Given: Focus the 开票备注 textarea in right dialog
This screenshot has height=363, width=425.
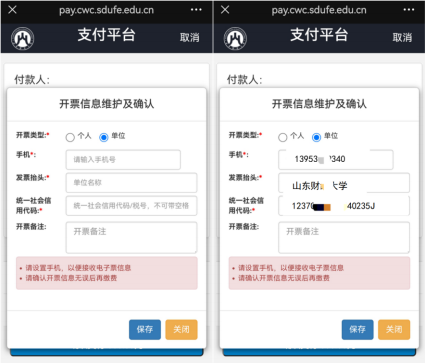Looking at the screenshot, I should tap(344, 238).
